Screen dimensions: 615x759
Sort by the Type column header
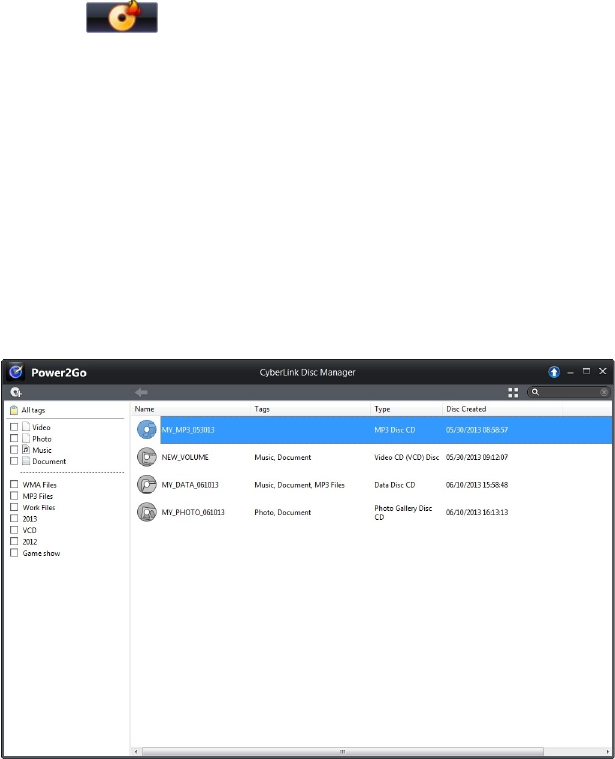pos(406,409)
